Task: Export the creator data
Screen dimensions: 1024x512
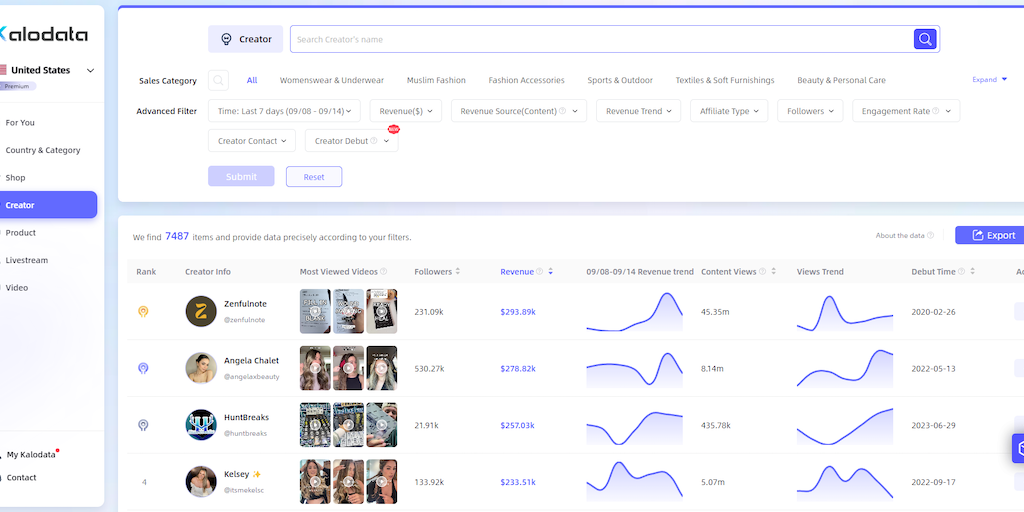Action: click(990, 235)
